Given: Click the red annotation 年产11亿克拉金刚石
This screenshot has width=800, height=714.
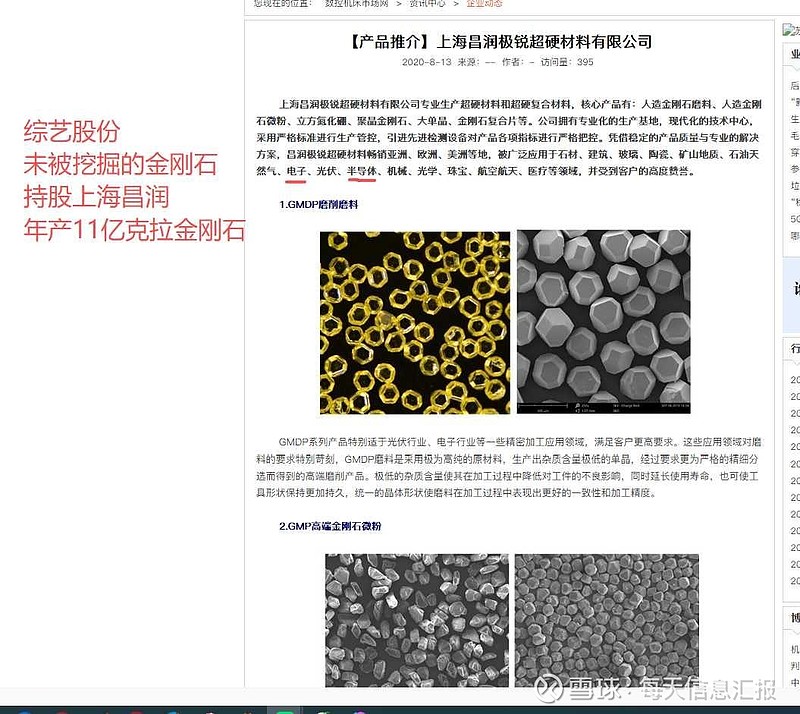Looking at the screenshot, I should click(134, 230).
